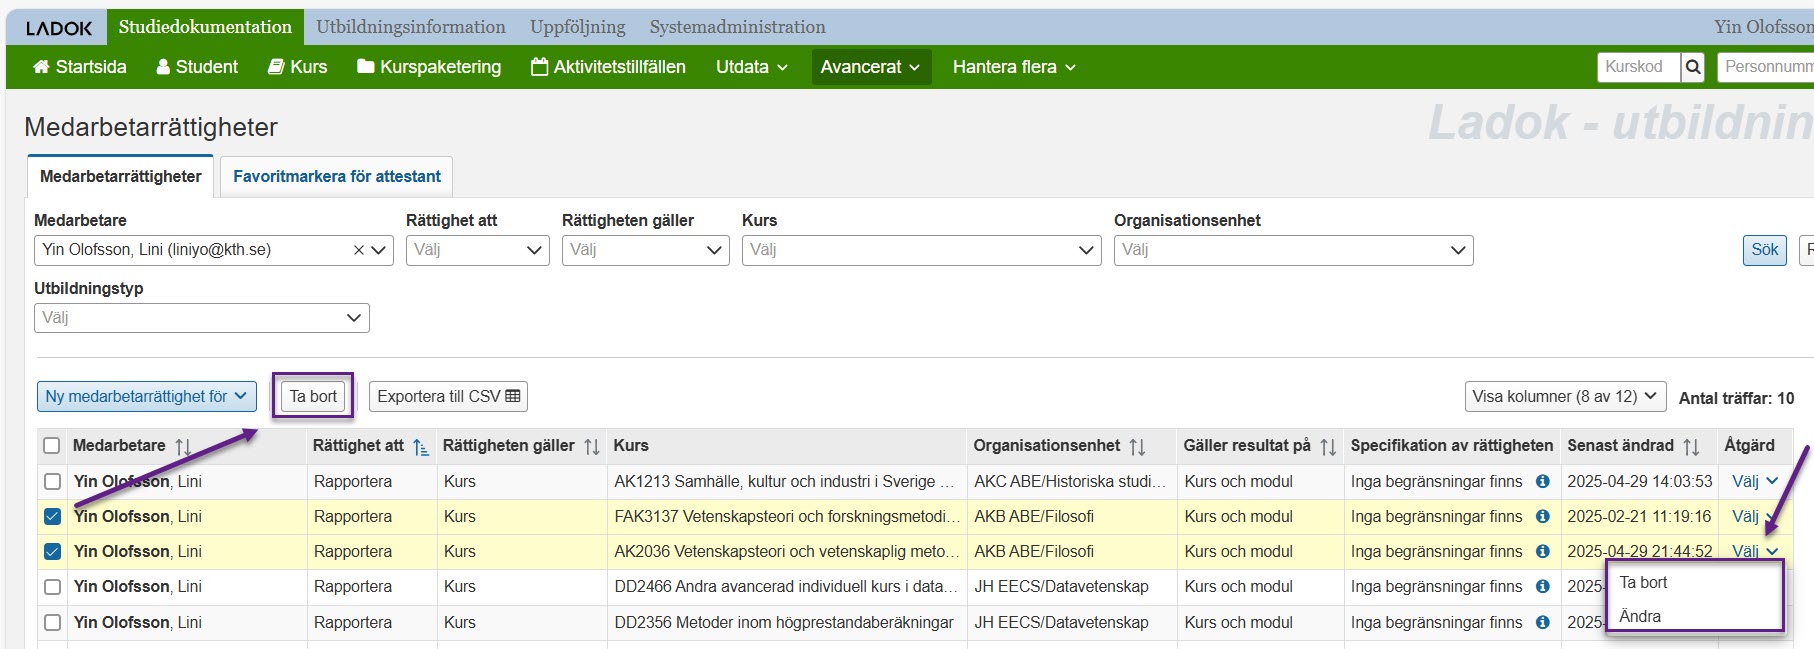
Task: Go to Startsida via the home icon
Action: tap(41, 67)
